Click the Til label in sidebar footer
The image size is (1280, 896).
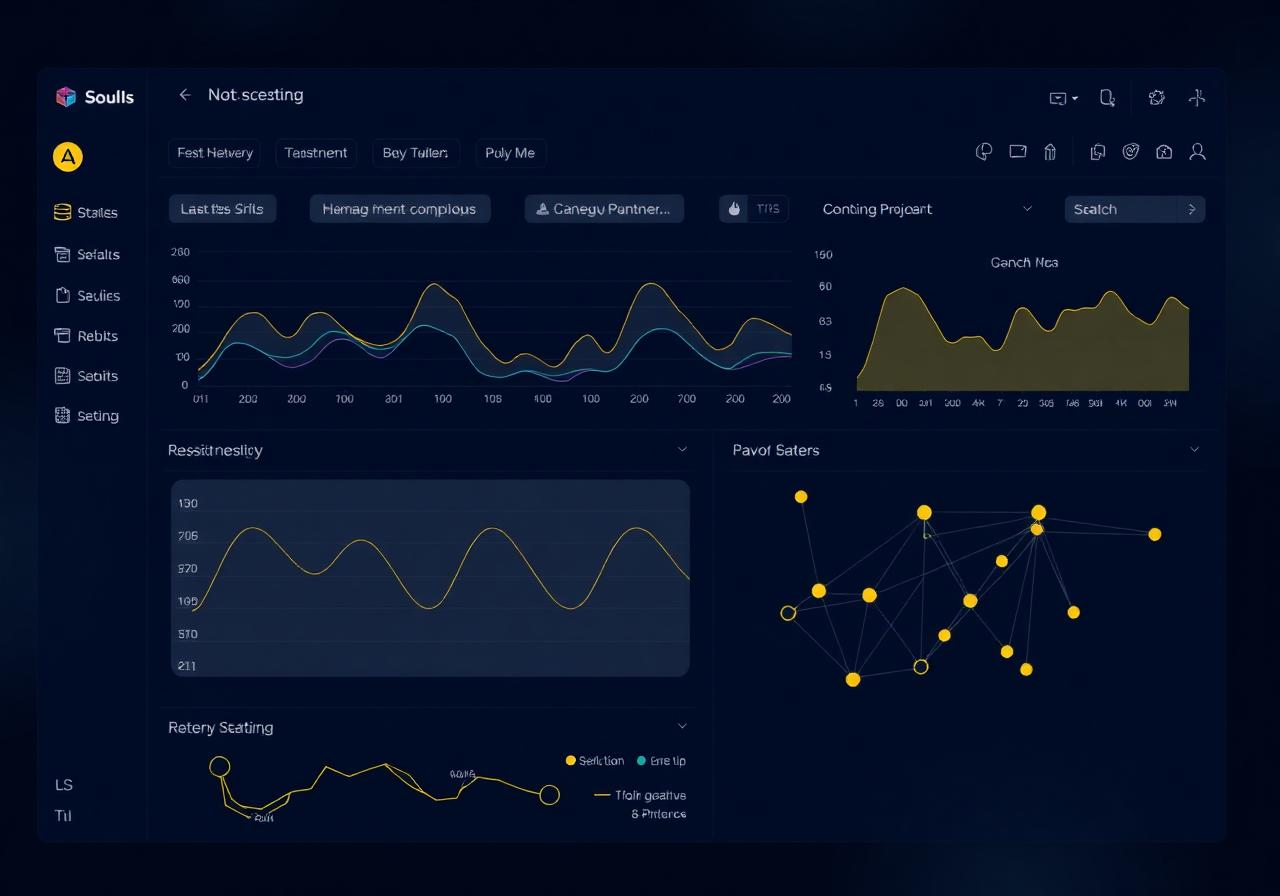coord(63,816)
